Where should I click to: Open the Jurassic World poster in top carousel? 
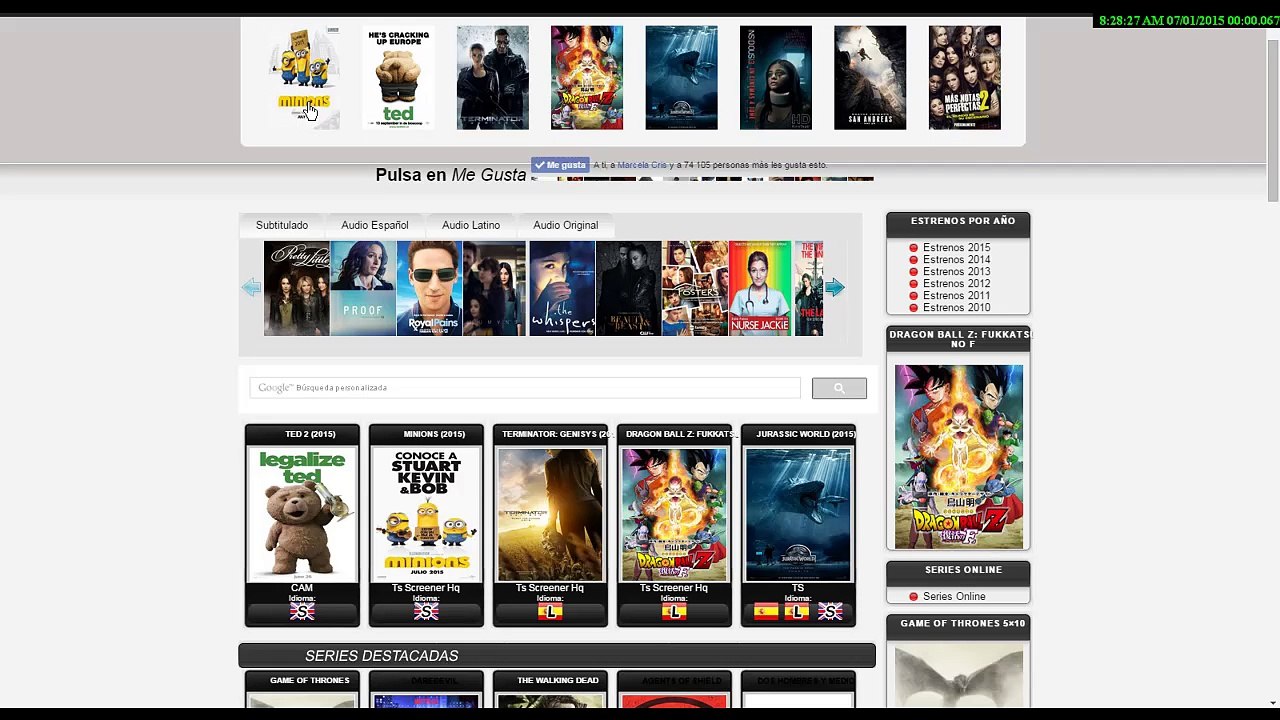681,78
